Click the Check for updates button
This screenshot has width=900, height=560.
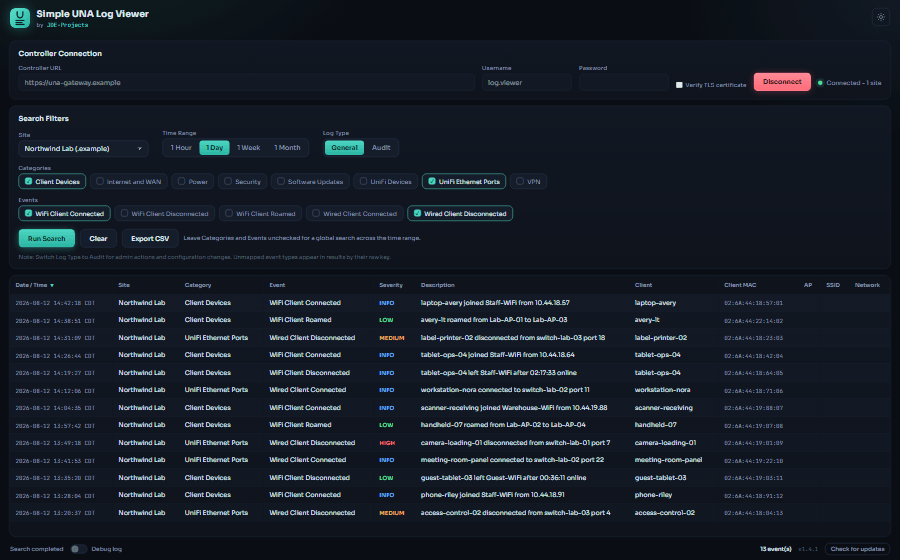click(x=857, y=549)
